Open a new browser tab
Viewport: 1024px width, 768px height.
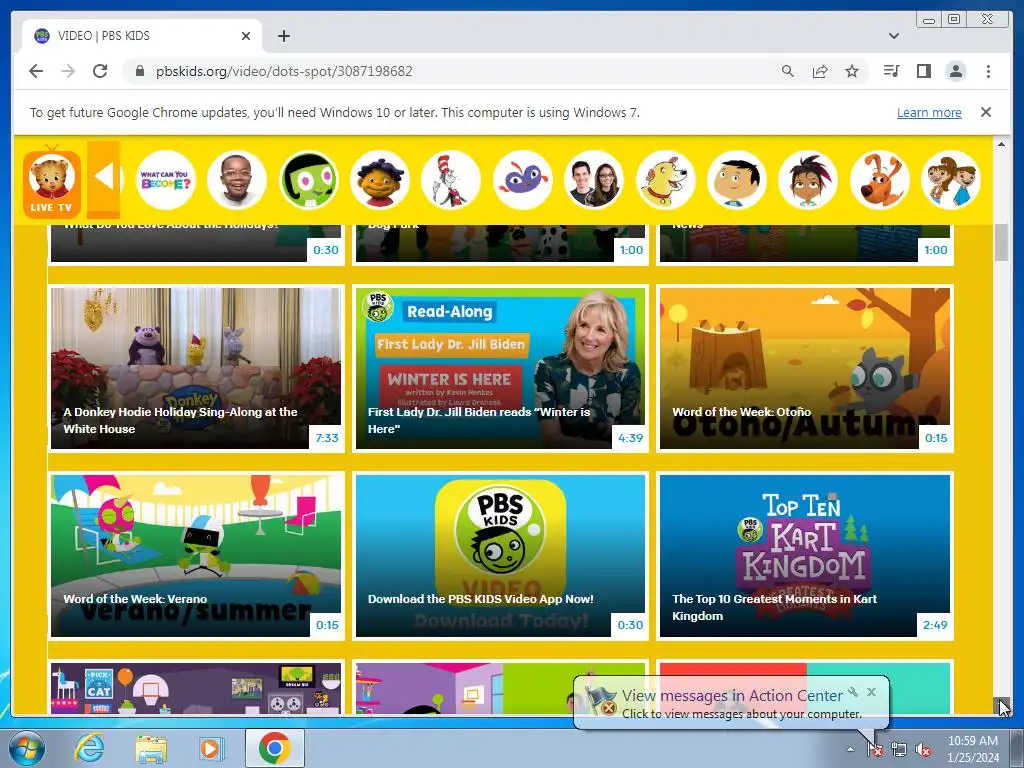[283, 36]
